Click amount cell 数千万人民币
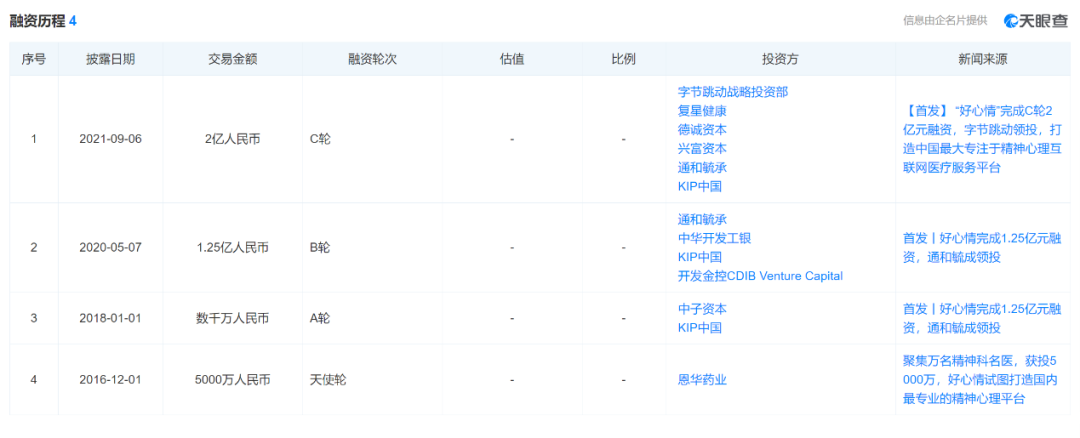This screenshot has width=1080, height=438. point(233,318)
